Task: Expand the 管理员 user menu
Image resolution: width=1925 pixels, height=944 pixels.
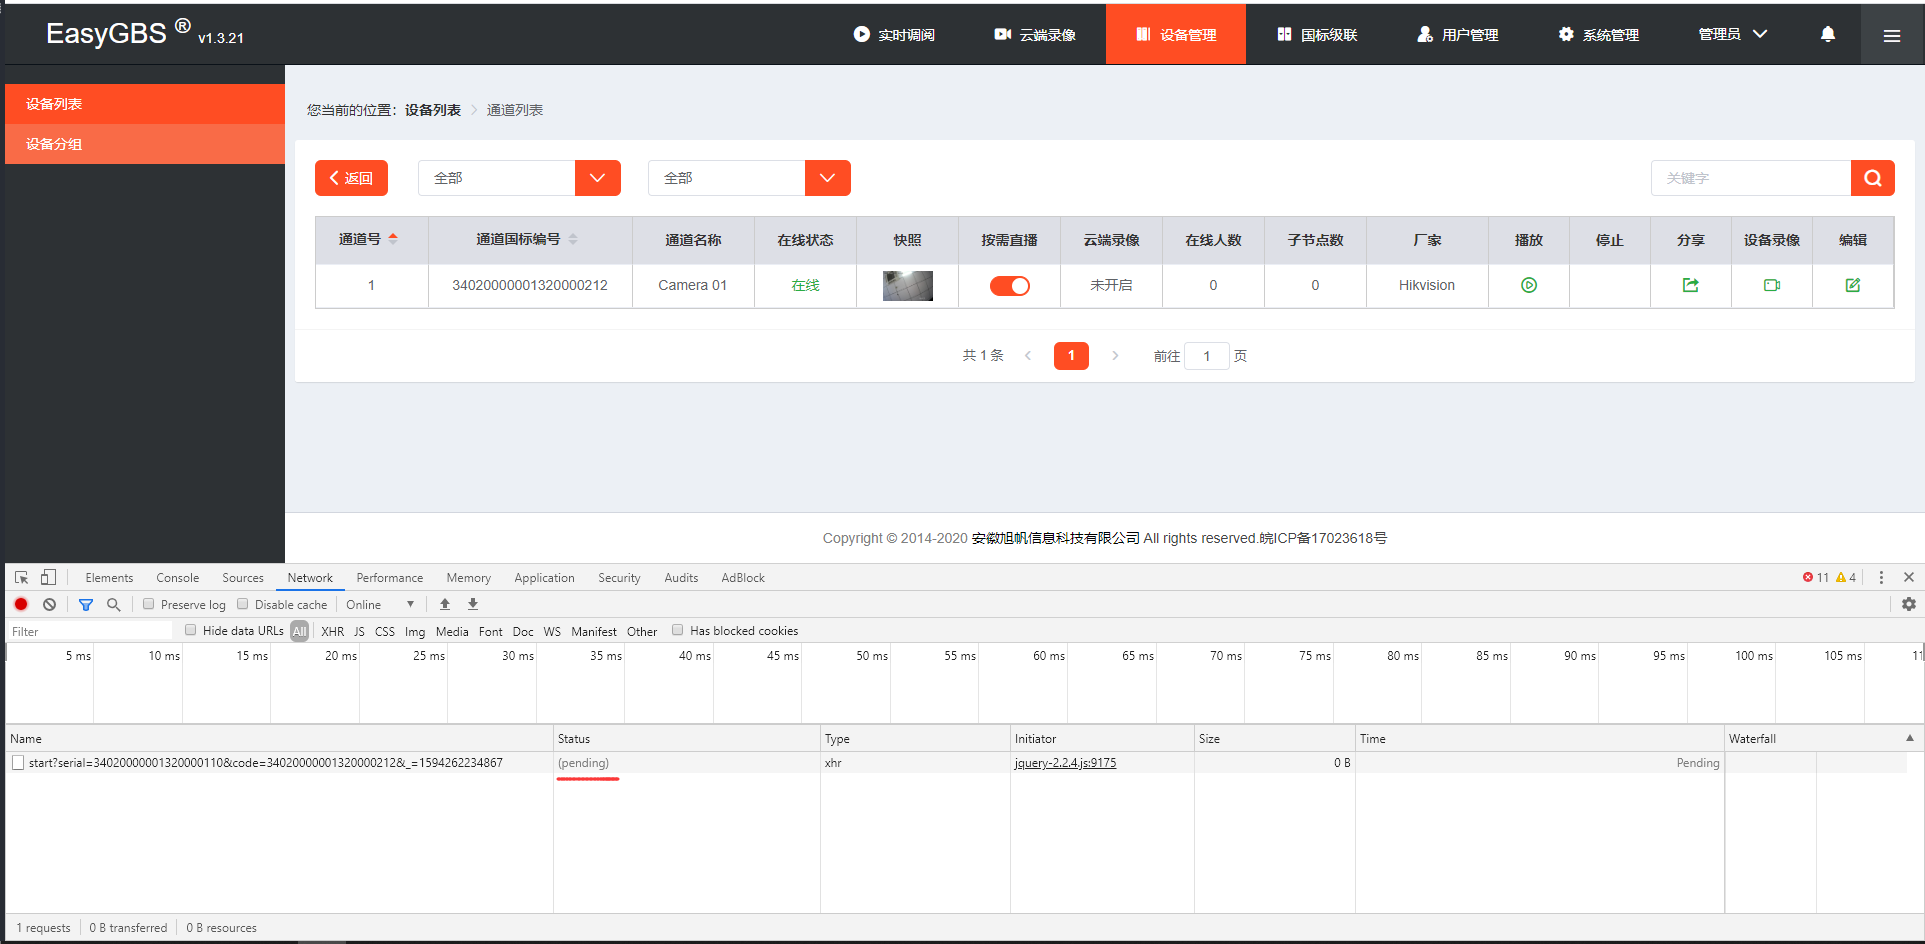Action: click(1733, 34)
